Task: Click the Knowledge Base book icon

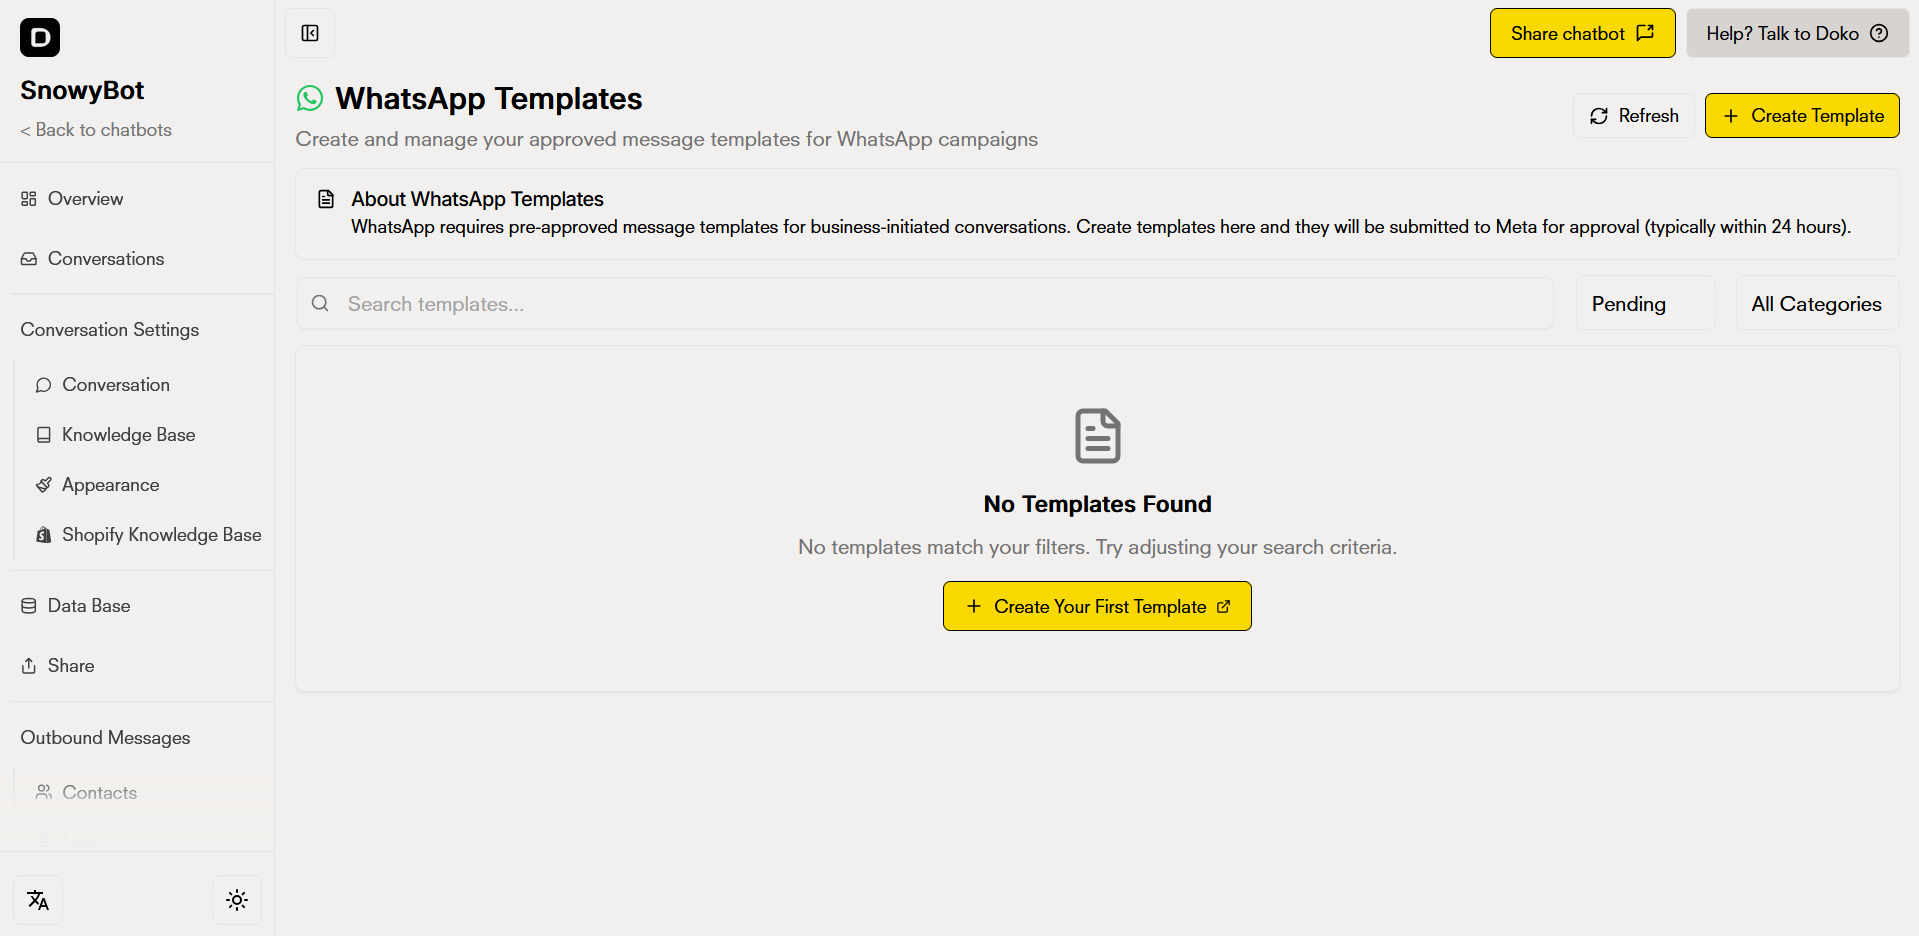Action: (x=43, y=434)
